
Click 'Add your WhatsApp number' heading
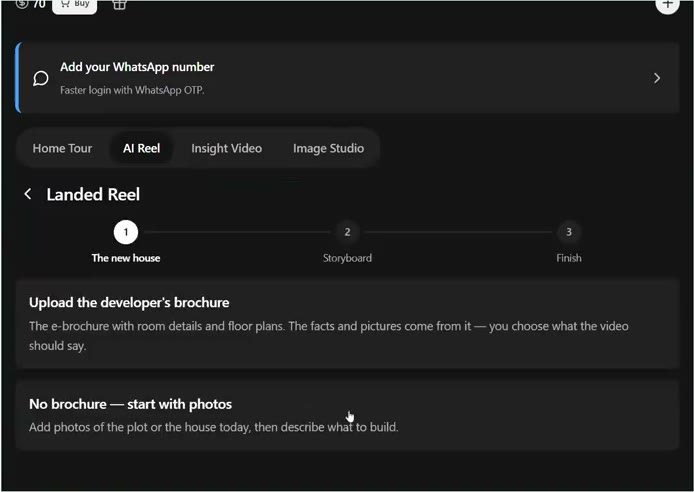pyautogui.click(x=137, y=67)
